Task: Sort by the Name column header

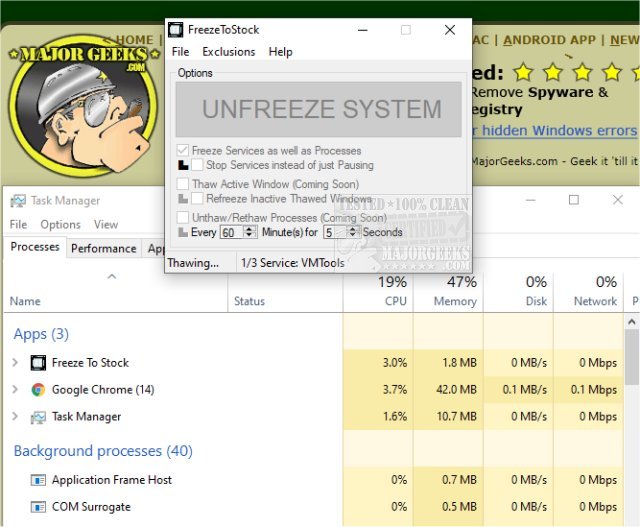Action: pyautogui.click(x=25, y=301)
